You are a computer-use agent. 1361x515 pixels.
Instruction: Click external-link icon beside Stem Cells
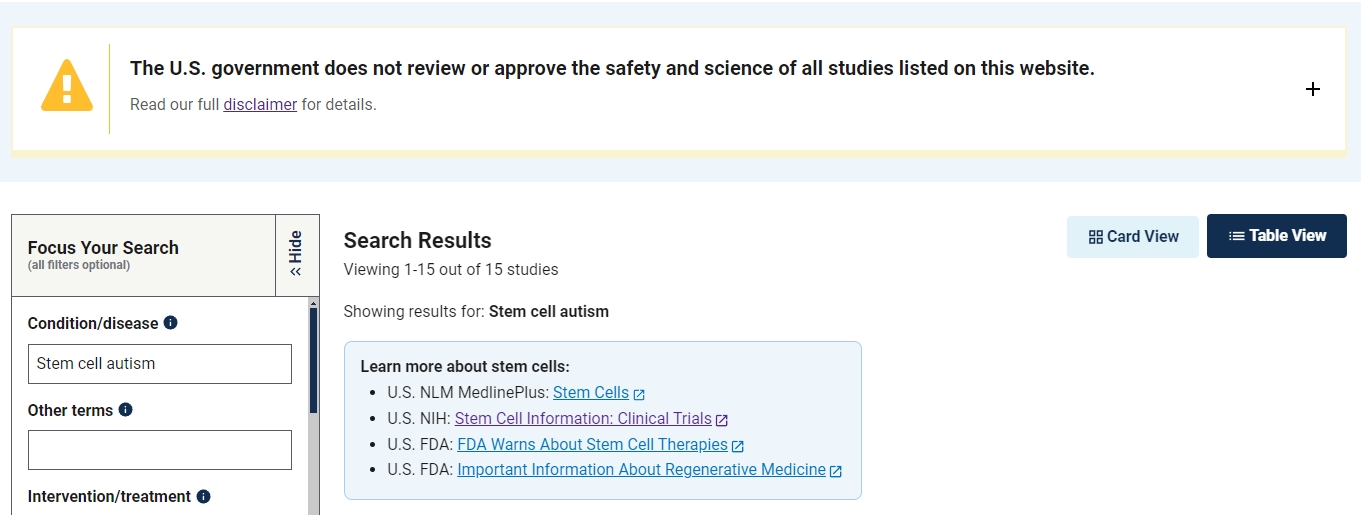640,394
